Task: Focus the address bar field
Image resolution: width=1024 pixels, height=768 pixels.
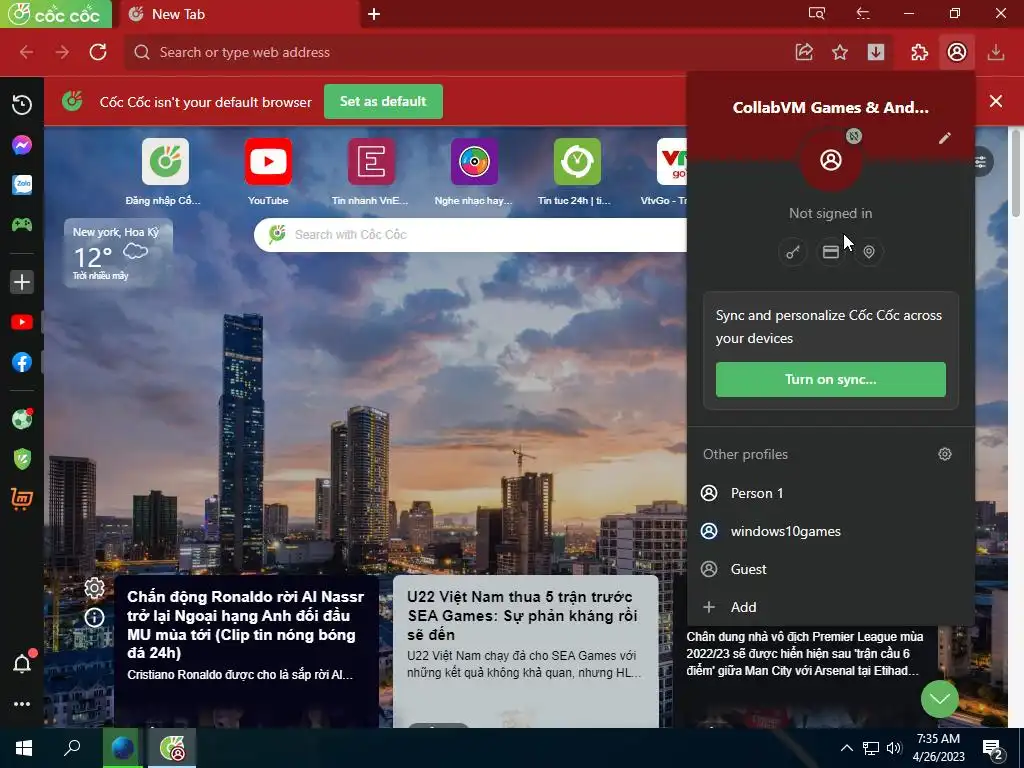Action: click(457, 52)
